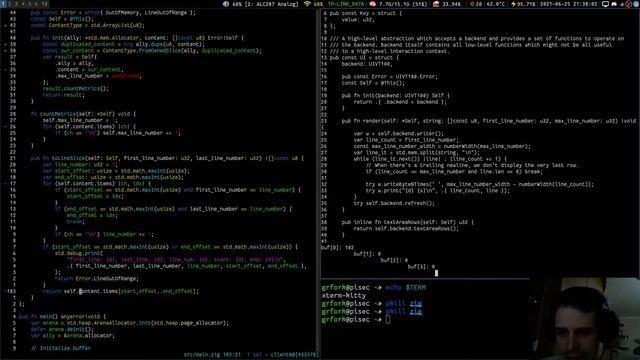Click the 95.71% battery percentage readout
Screen dimensions: 640x360
tap(526, 4)
